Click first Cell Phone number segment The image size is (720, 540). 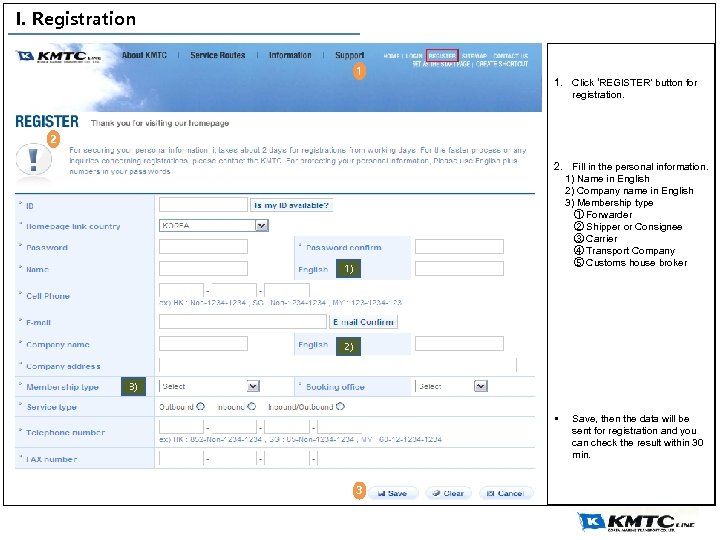click(181, 290)
